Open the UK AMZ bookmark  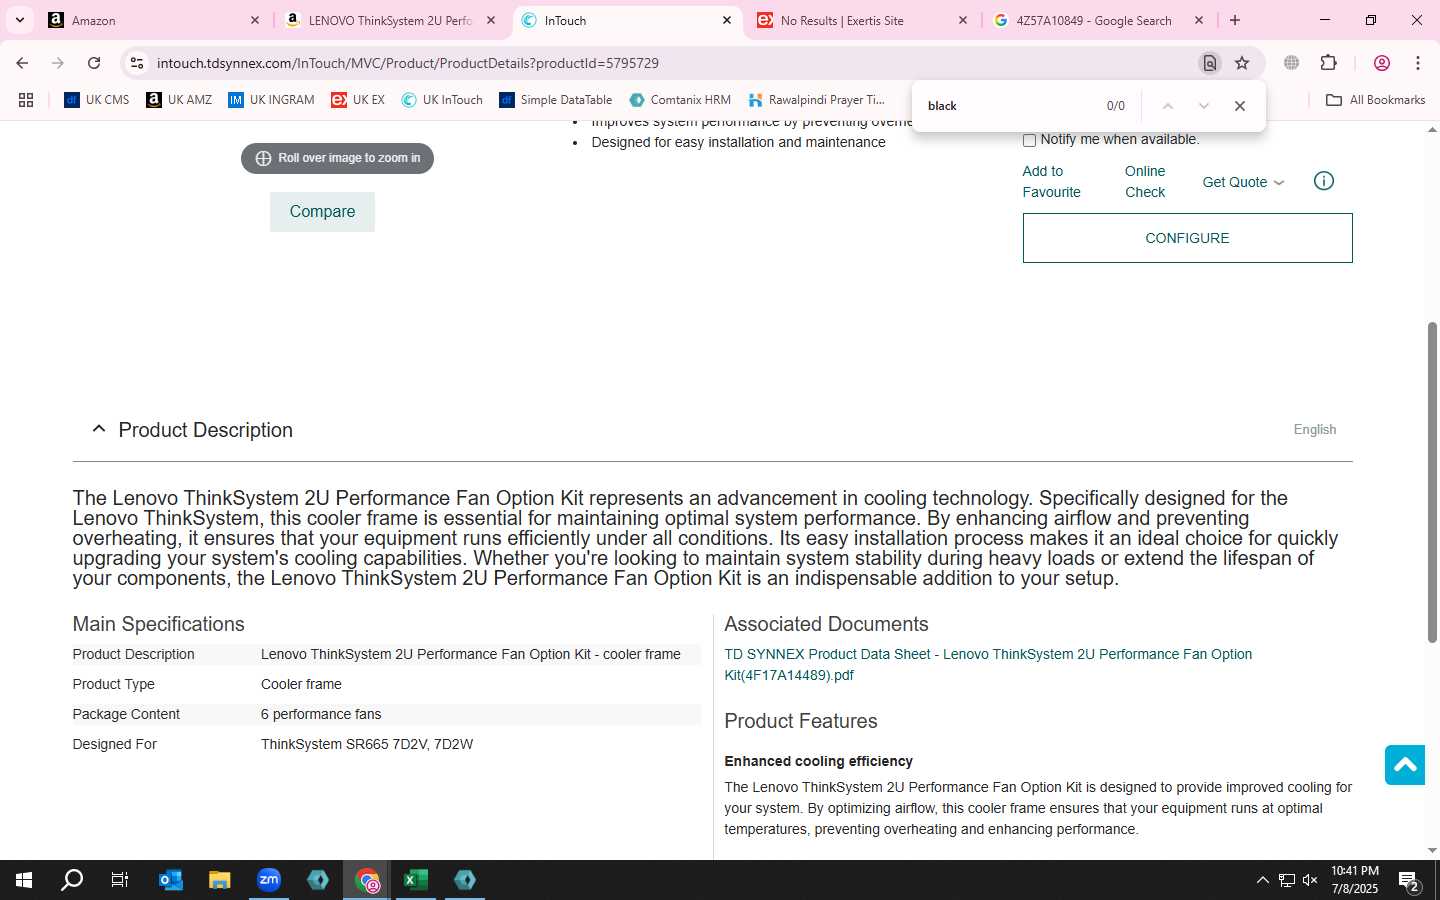179,100
